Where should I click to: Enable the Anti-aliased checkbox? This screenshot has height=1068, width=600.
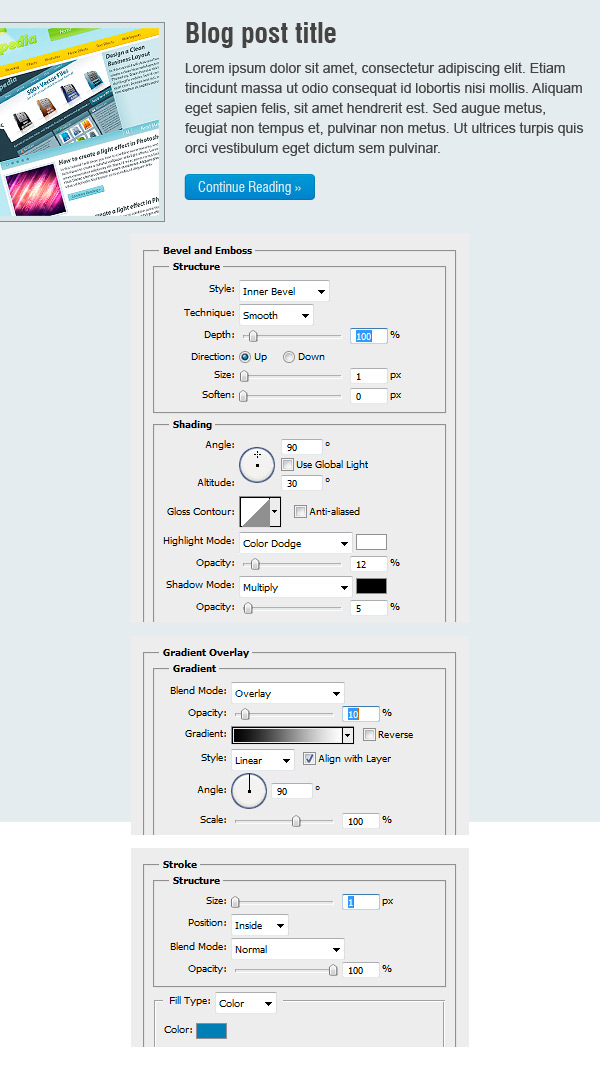tap(300, 512)
